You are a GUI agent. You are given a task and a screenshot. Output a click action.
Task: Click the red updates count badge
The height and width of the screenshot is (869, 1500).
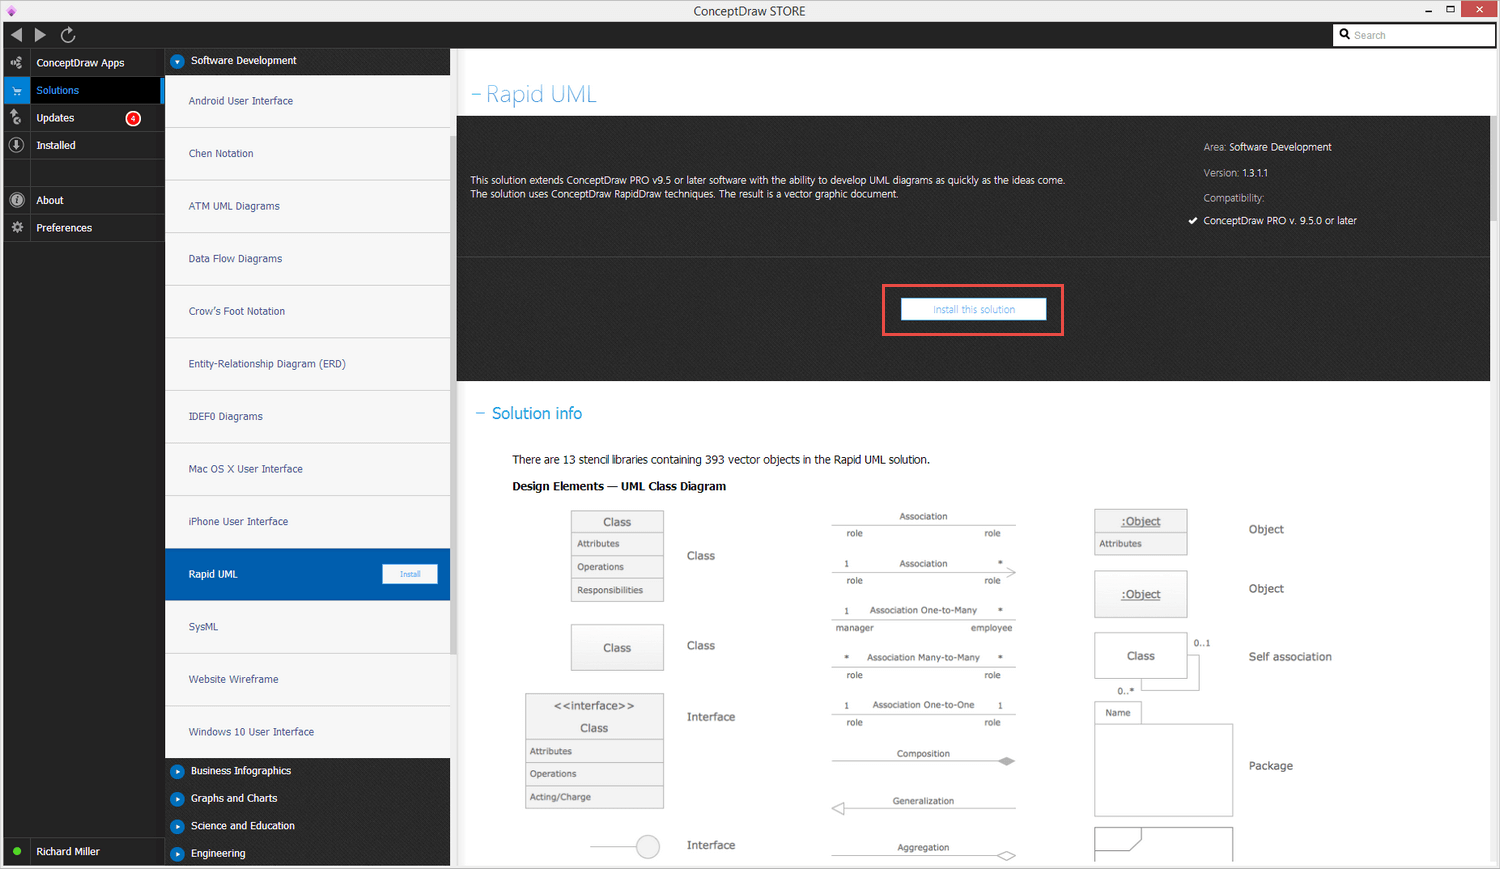click(x=133, y=118)
